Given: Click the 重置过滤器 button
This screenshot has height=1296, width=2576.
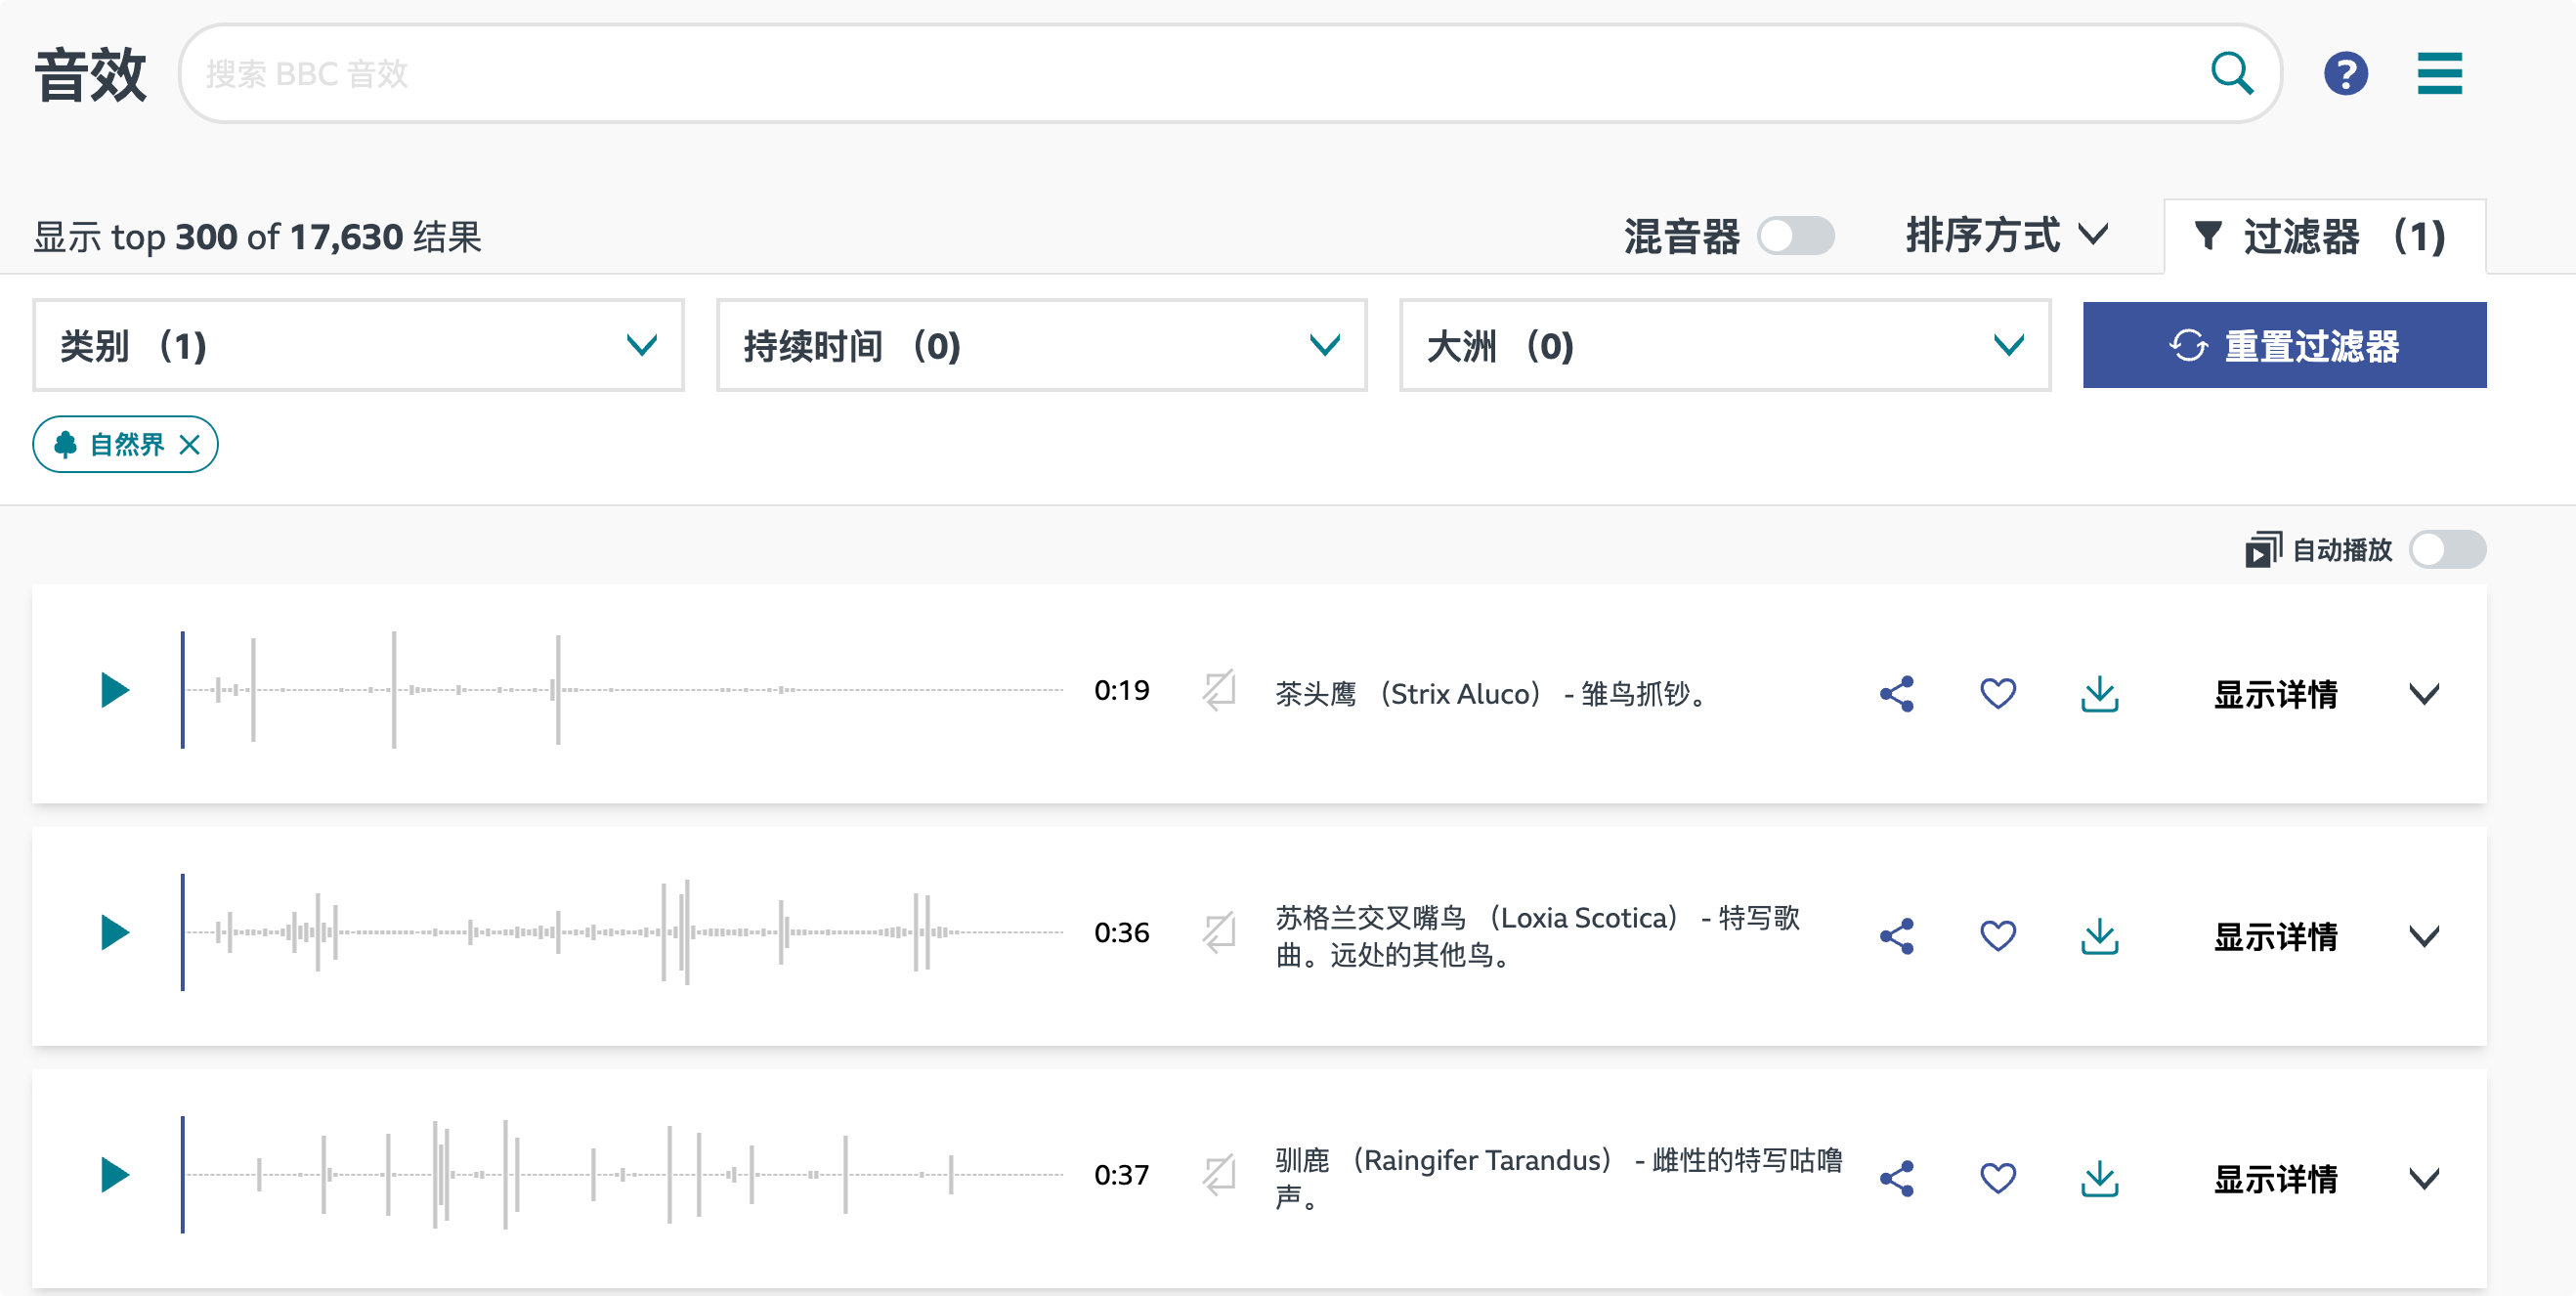Looking at the screenshot, I should [2284, 346].
